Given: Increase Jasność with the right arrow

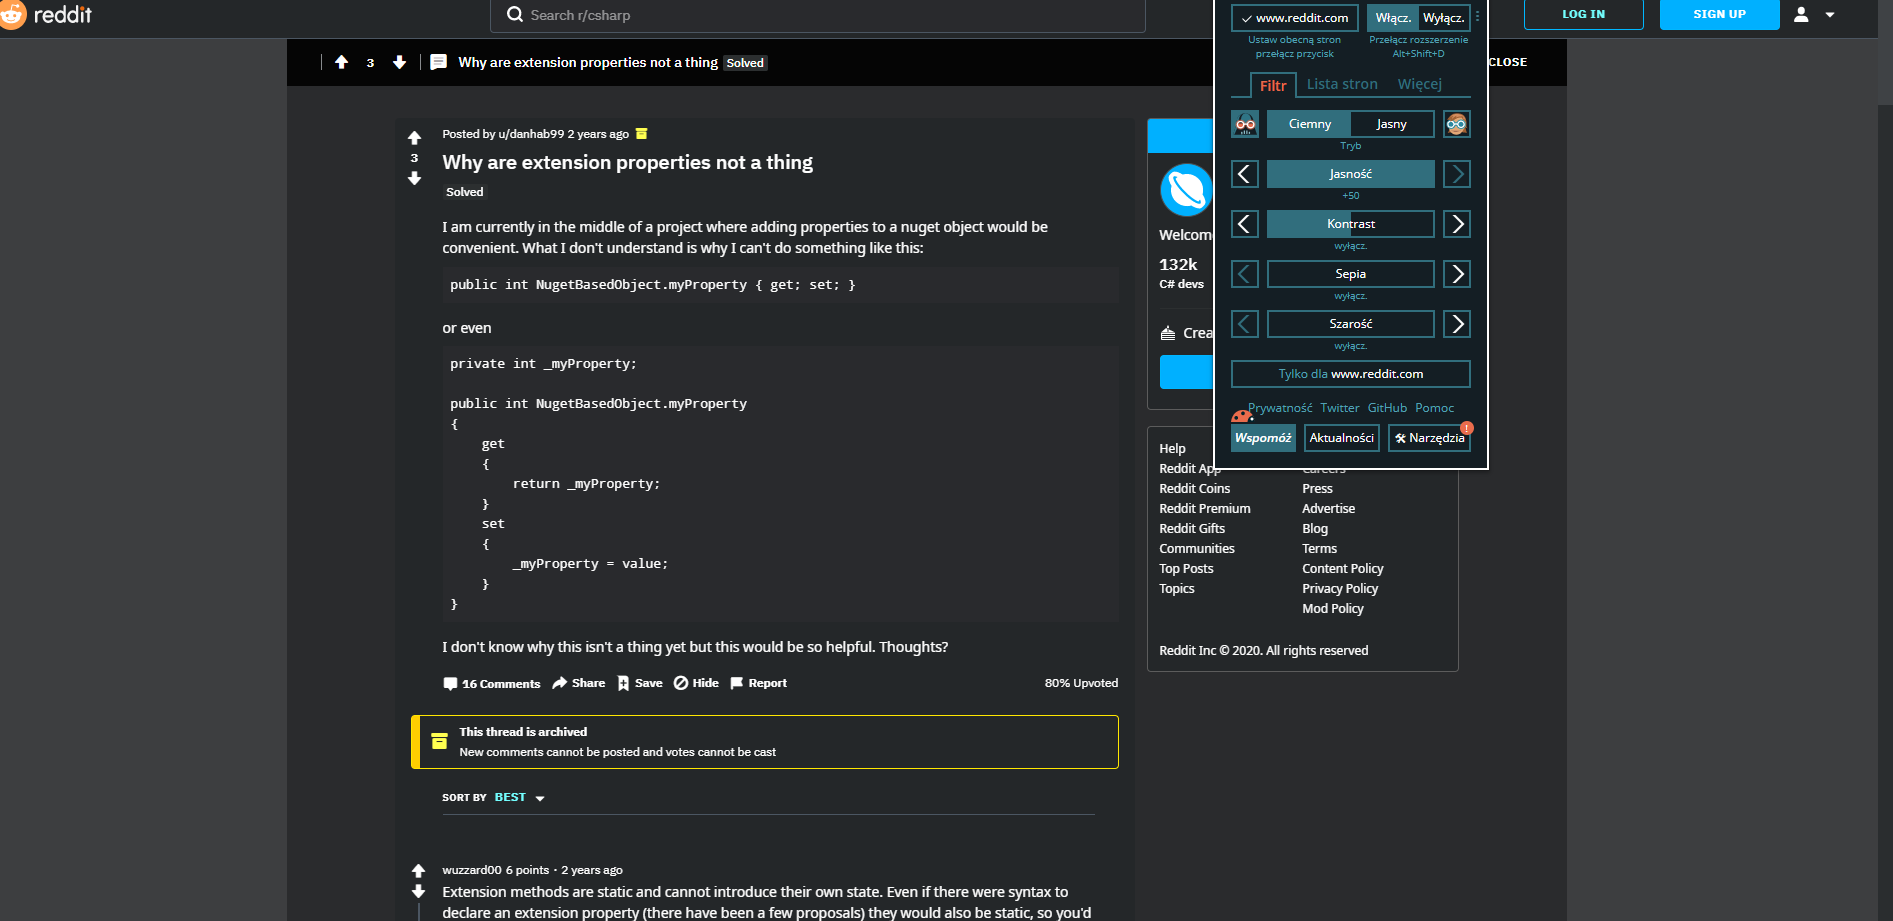Looking at the screenshot, I should pos(1456,173).
